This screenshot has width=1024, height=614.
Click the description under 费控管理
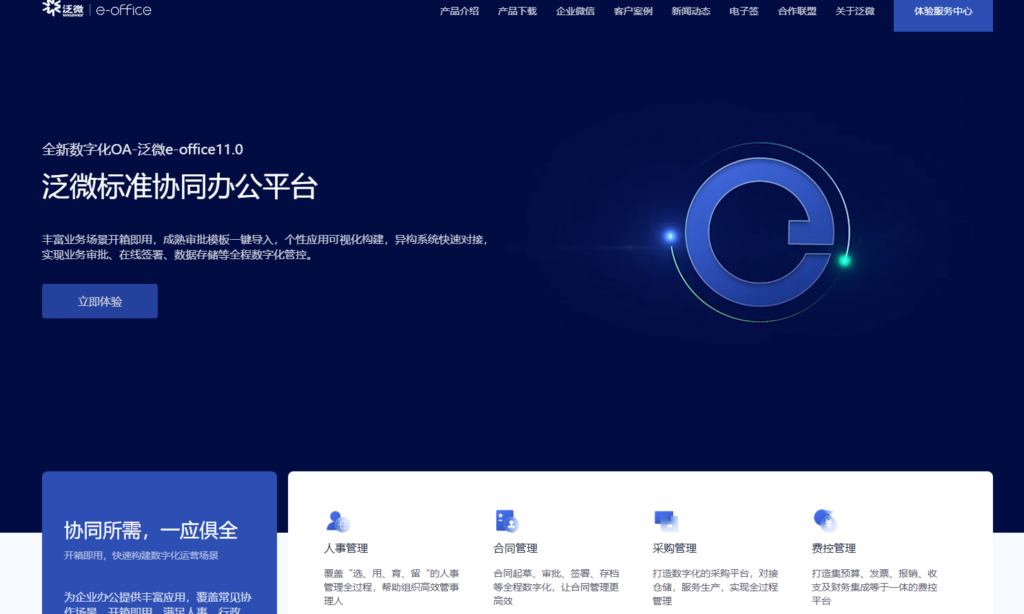tap(874, 587)
